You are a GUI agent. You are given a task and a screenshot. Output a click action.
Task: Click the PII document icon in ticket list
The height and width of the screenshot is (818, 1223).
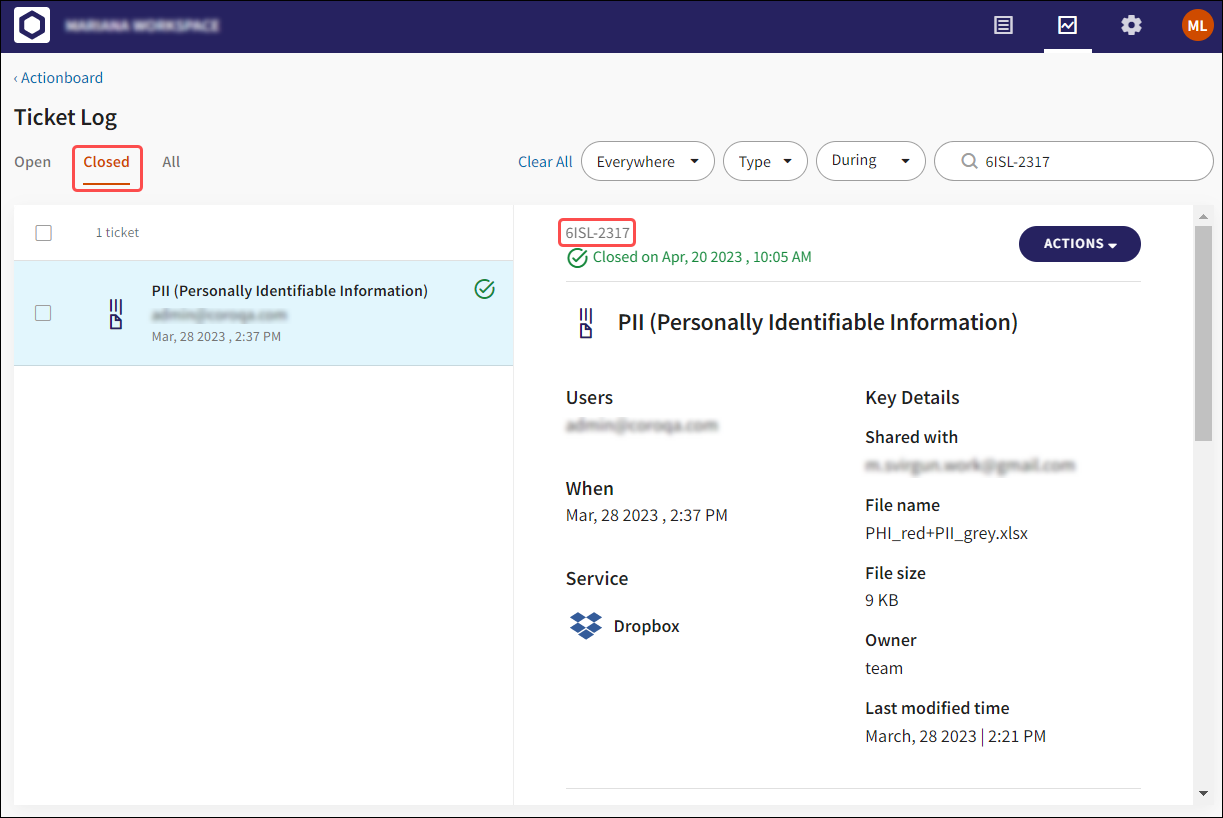[116, 314]
